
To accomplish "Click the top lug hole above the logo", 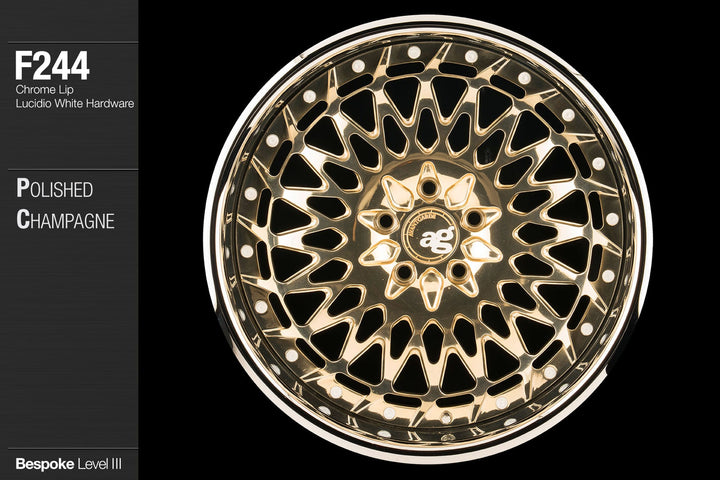I will pyautogui.click(x=428, y=187).
